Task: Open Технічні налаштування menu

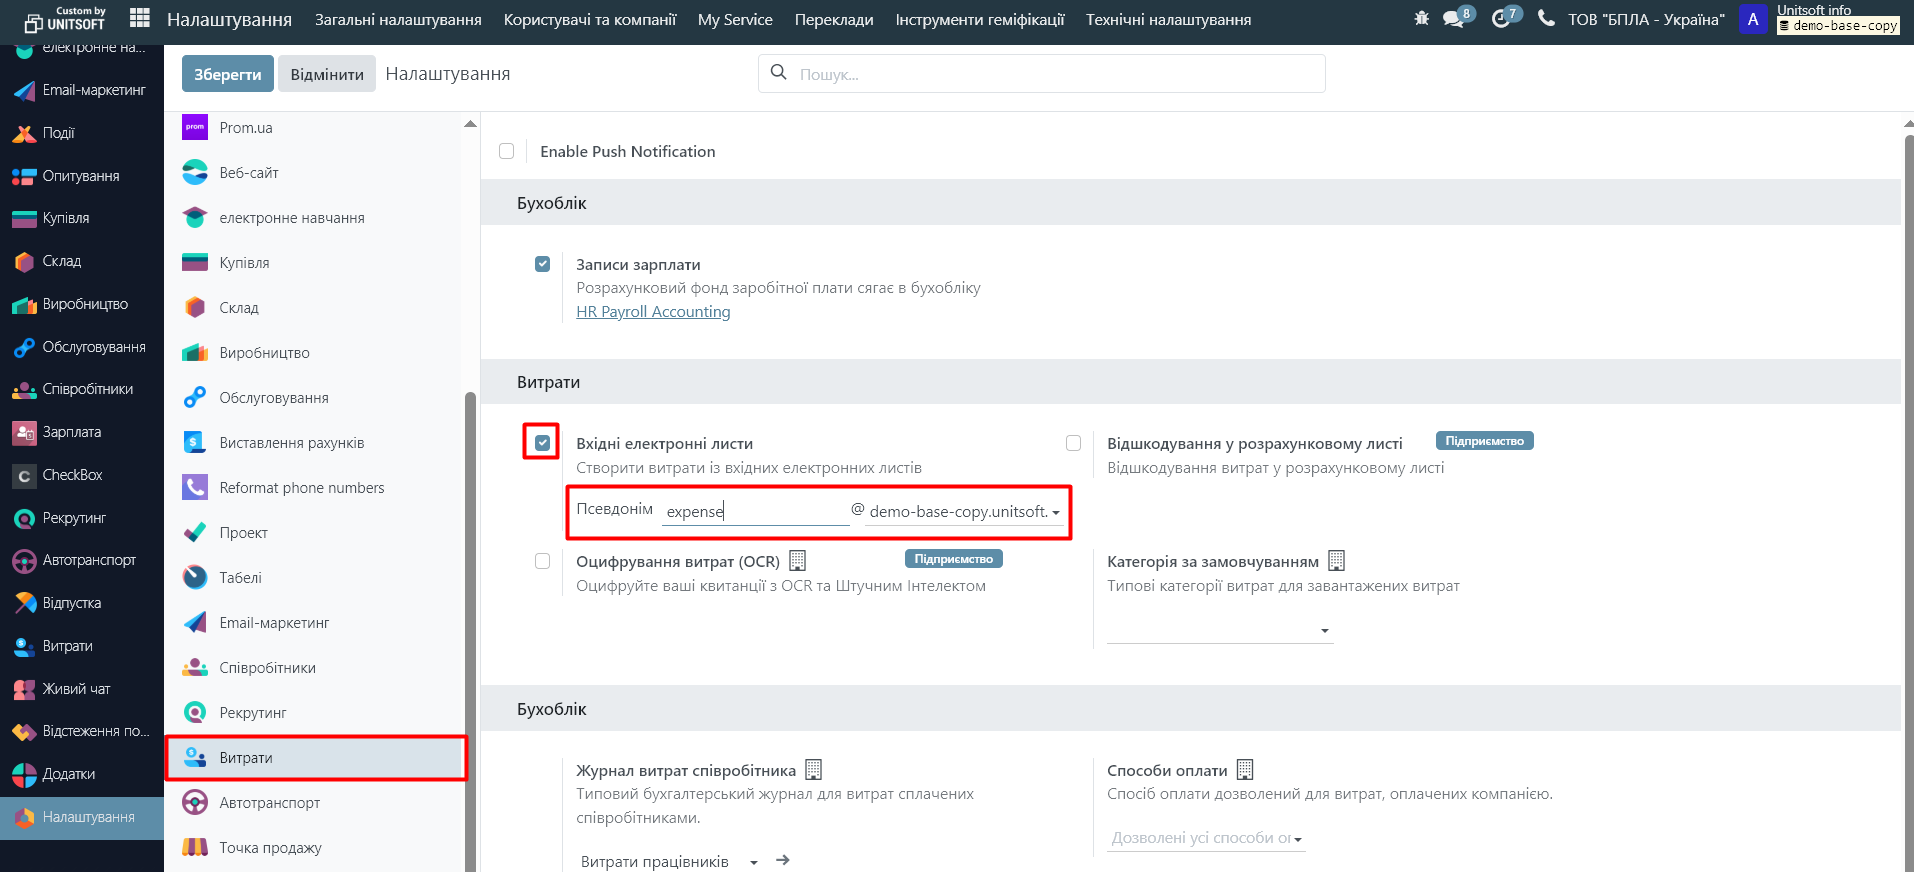Action: [x=1168, y=19]
